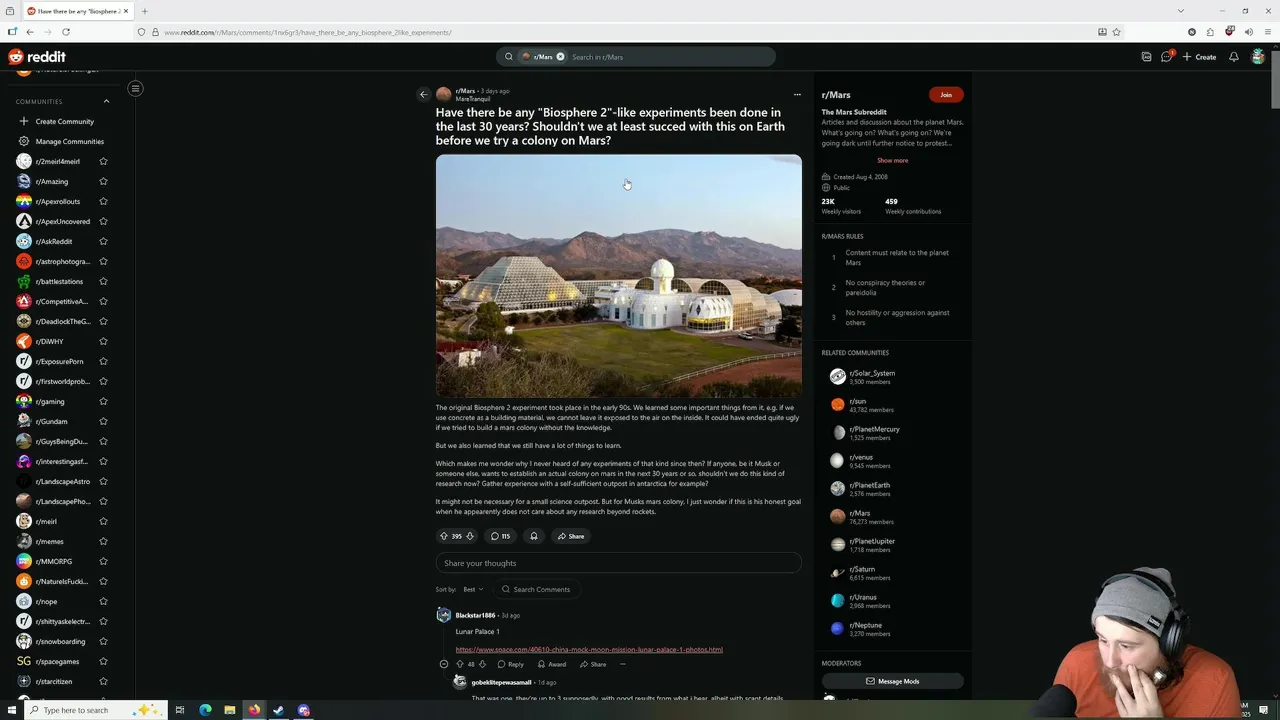Share Blackstar1886's comment
This screenshot has width=1280, height=720.
(593, 664)
